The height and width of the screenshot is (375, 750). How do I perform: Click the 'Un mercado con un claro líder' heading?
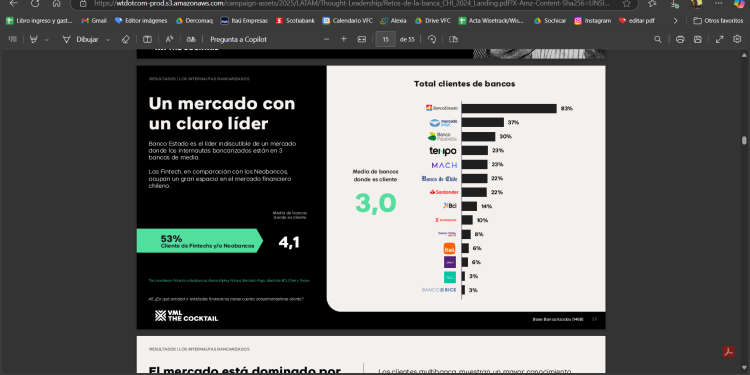point(221,113)
